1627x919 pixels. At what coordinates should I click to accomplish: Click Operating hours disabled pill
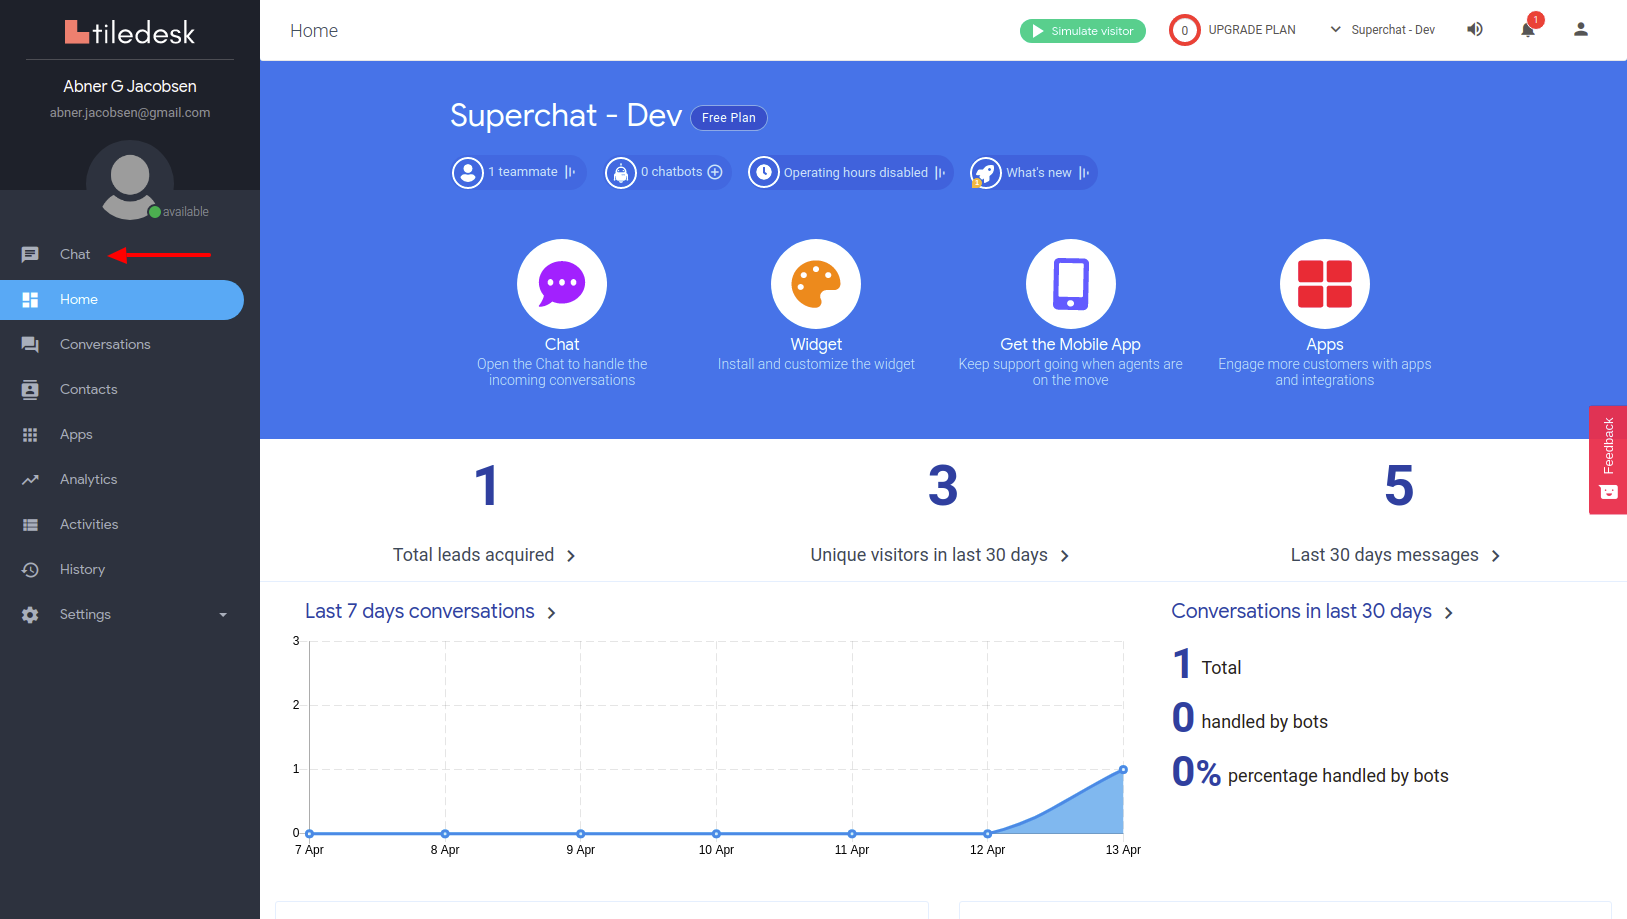(851, 173)
